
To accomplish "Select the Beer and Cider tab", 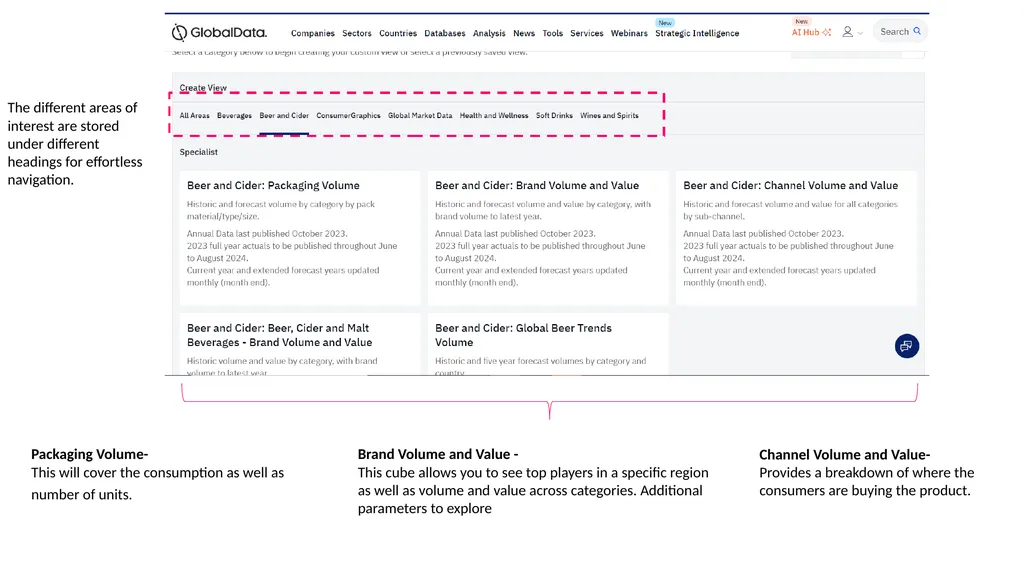I will 284,116.
